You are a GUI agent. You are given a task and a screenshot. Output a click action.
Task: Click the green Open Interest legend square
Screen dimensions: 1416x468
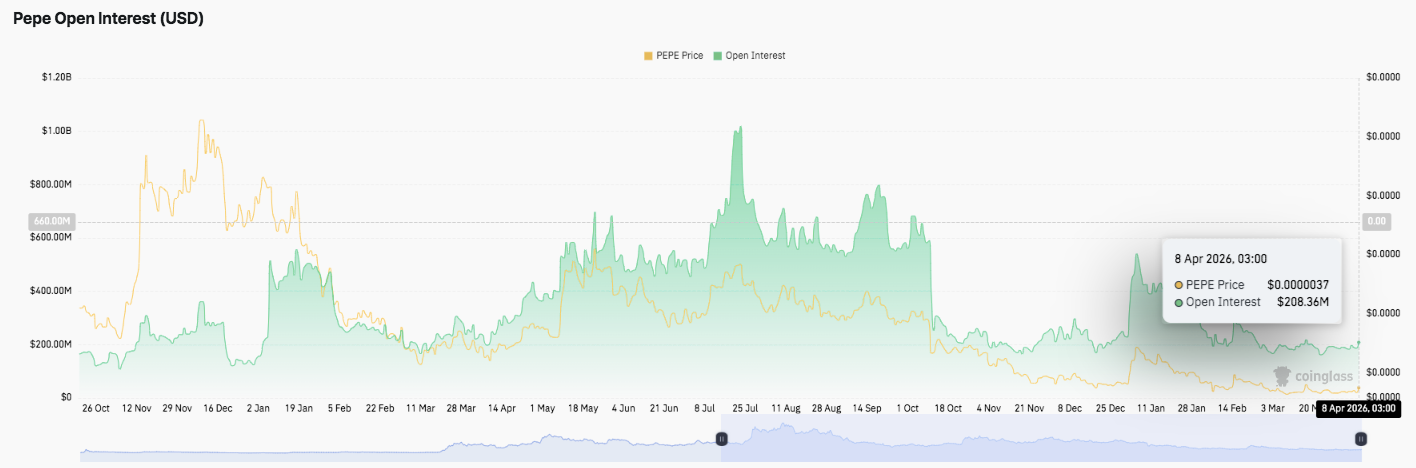[x=717, y=56]
